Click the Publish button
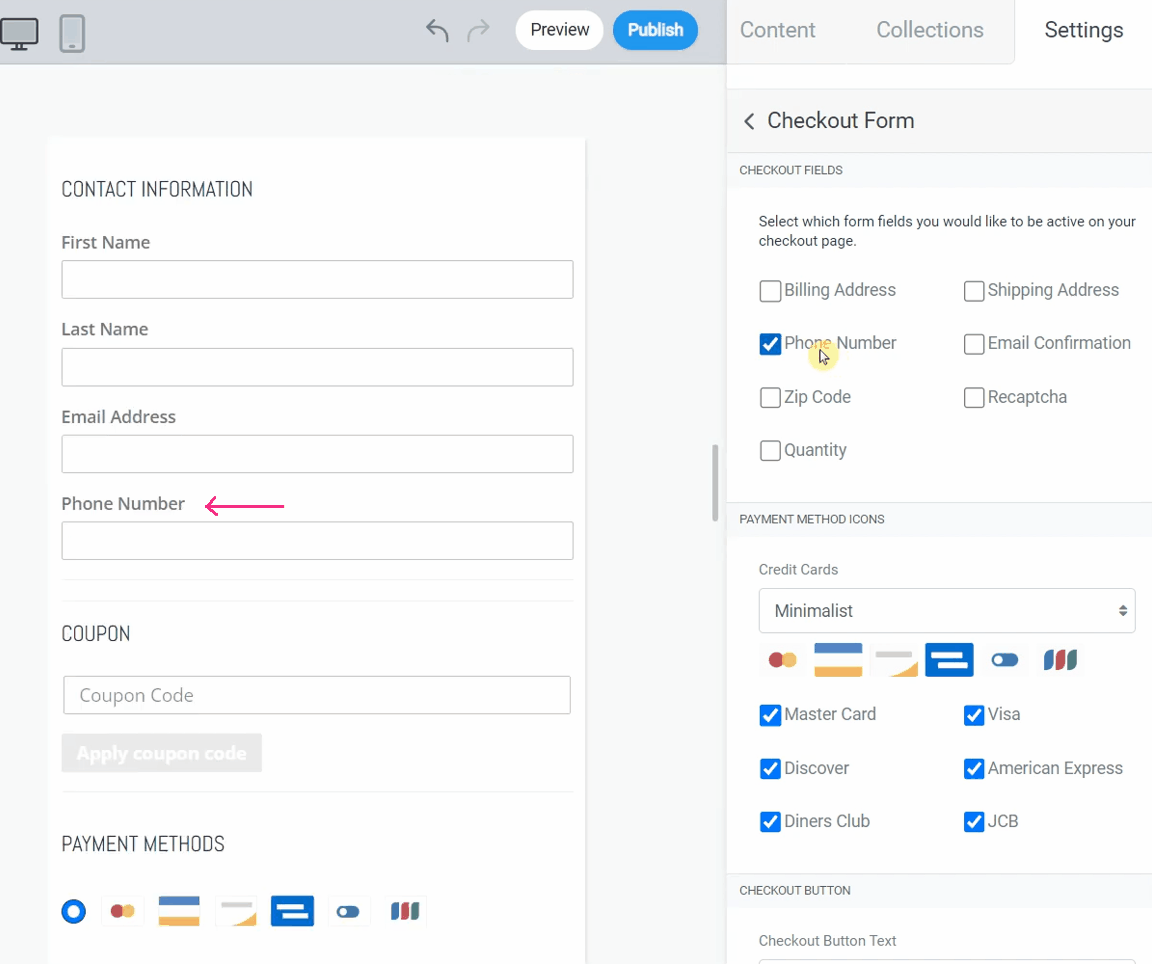1152x964 pixels. tap(655, 30)
